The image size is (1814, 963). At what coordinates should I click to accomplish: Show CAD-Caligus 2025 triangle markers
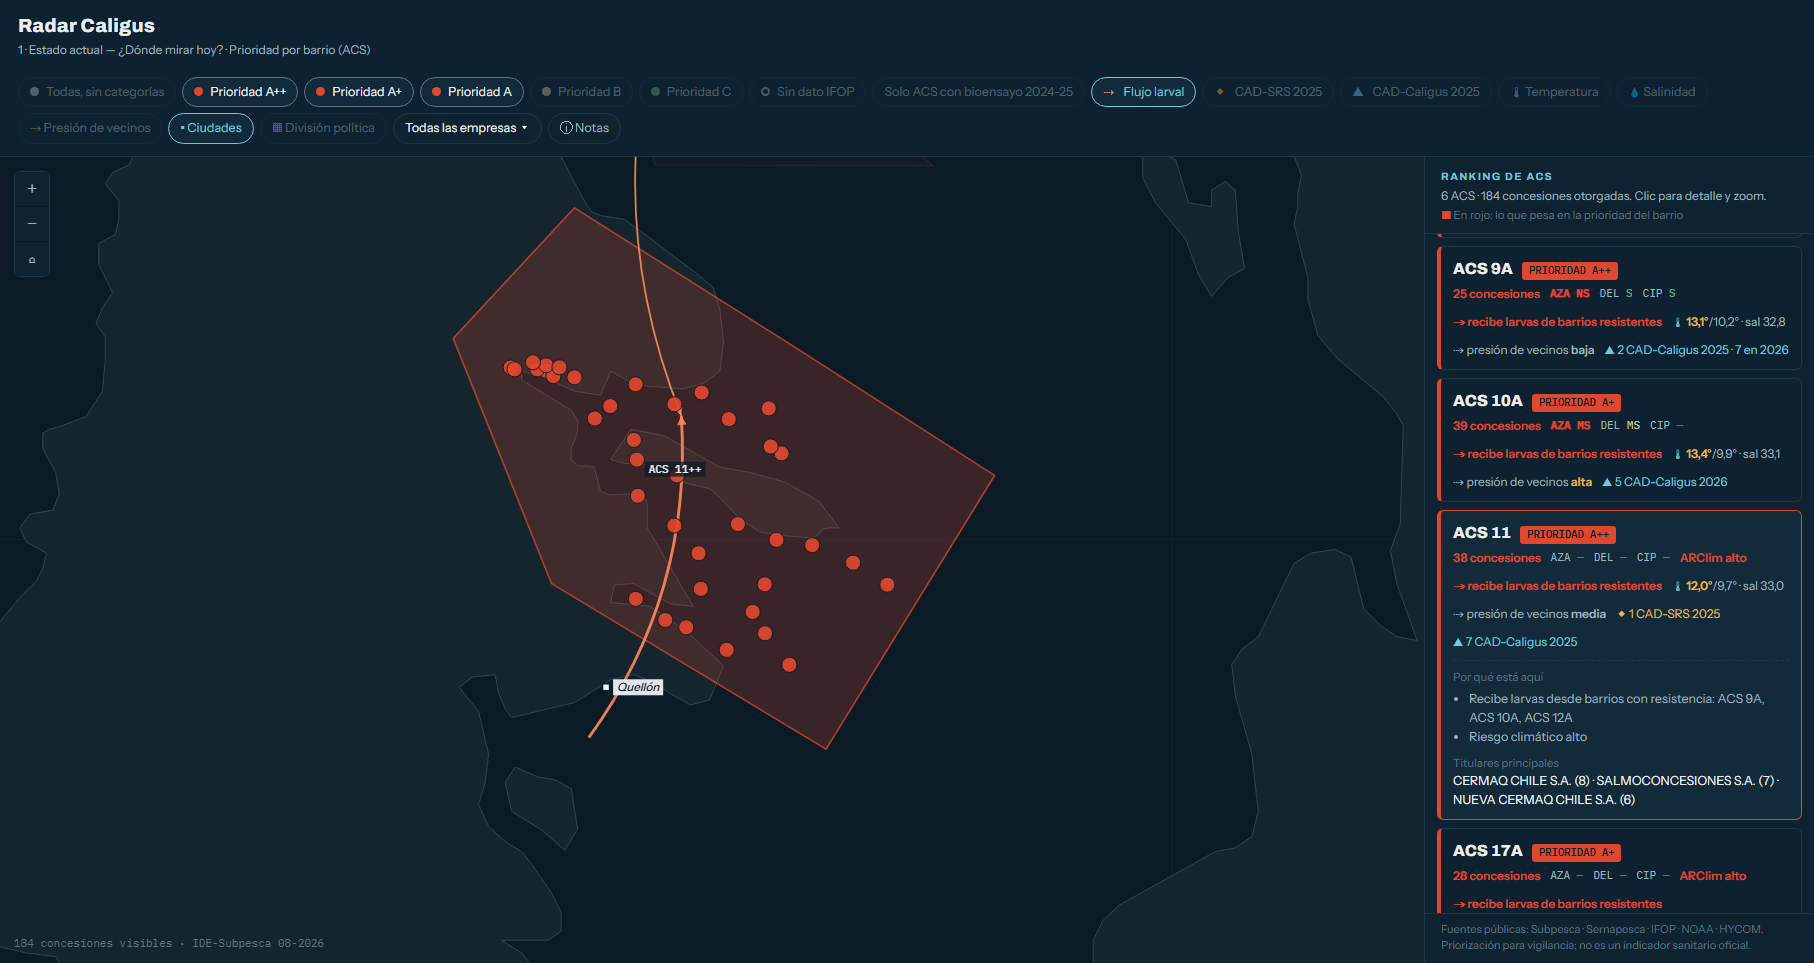(1416, 92)
